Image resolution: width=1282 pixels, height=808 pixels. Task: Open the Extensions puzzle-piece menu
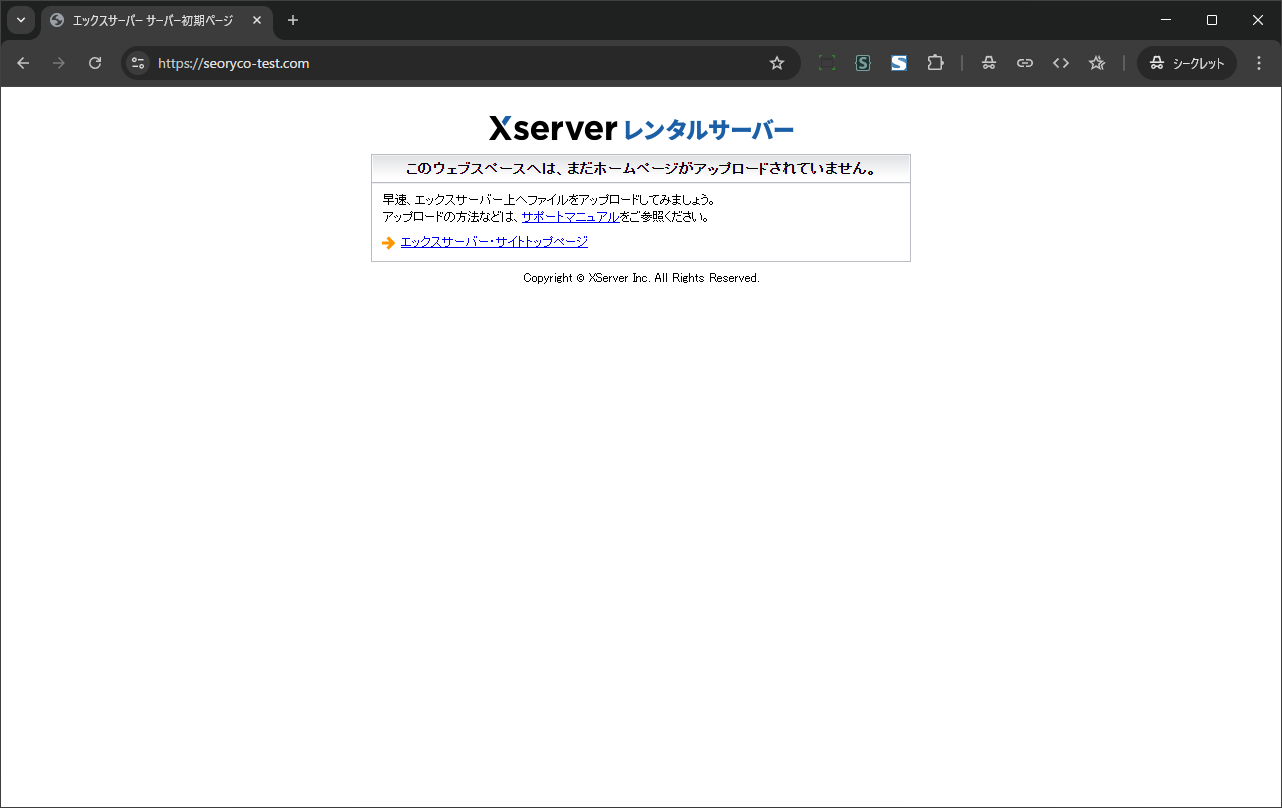[935, 62]
